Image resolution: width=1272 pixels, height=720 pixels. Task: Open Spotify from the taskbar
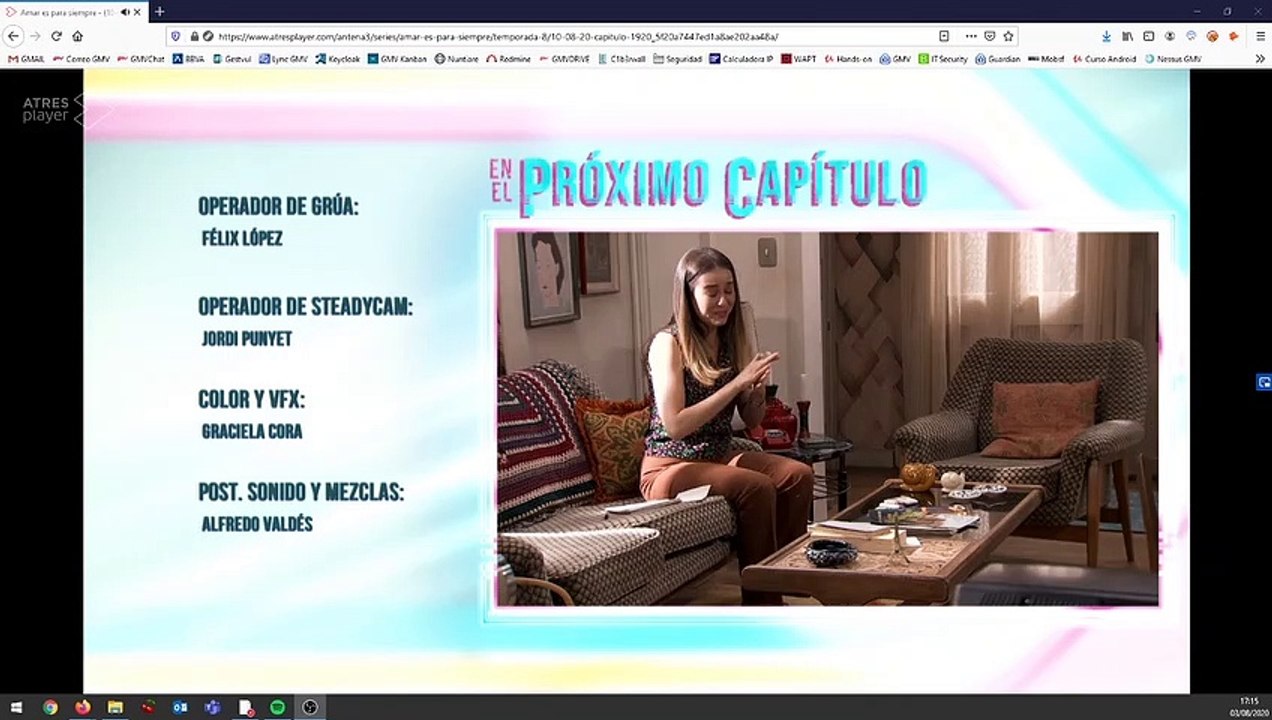coord(277,707)
